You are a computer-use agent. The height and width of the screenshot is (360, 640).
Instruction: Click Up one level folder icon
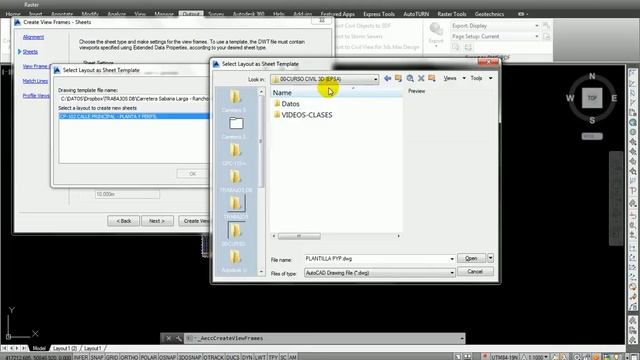pos(398,78)
